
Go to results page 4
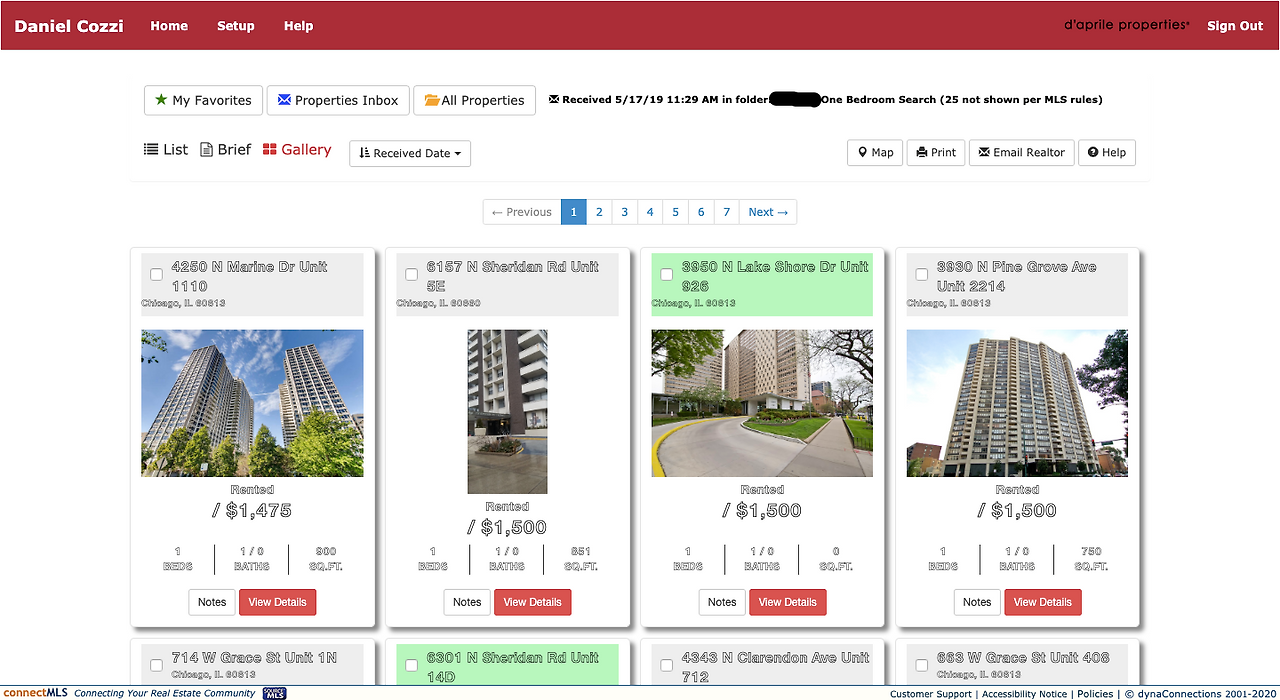click(x=650, y=212)
